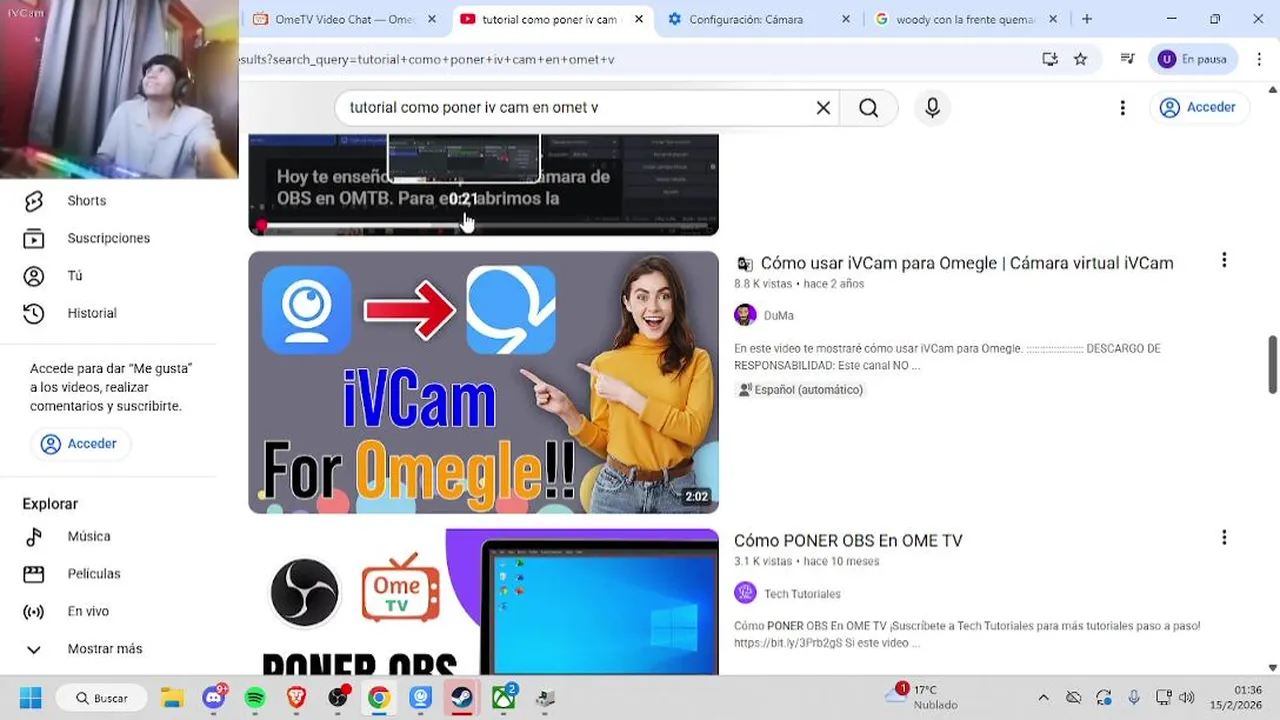The height and width of the screenshot is (720, 1280).
Task: Click the volume icon in system tray
Action: tap(1186, 698)
